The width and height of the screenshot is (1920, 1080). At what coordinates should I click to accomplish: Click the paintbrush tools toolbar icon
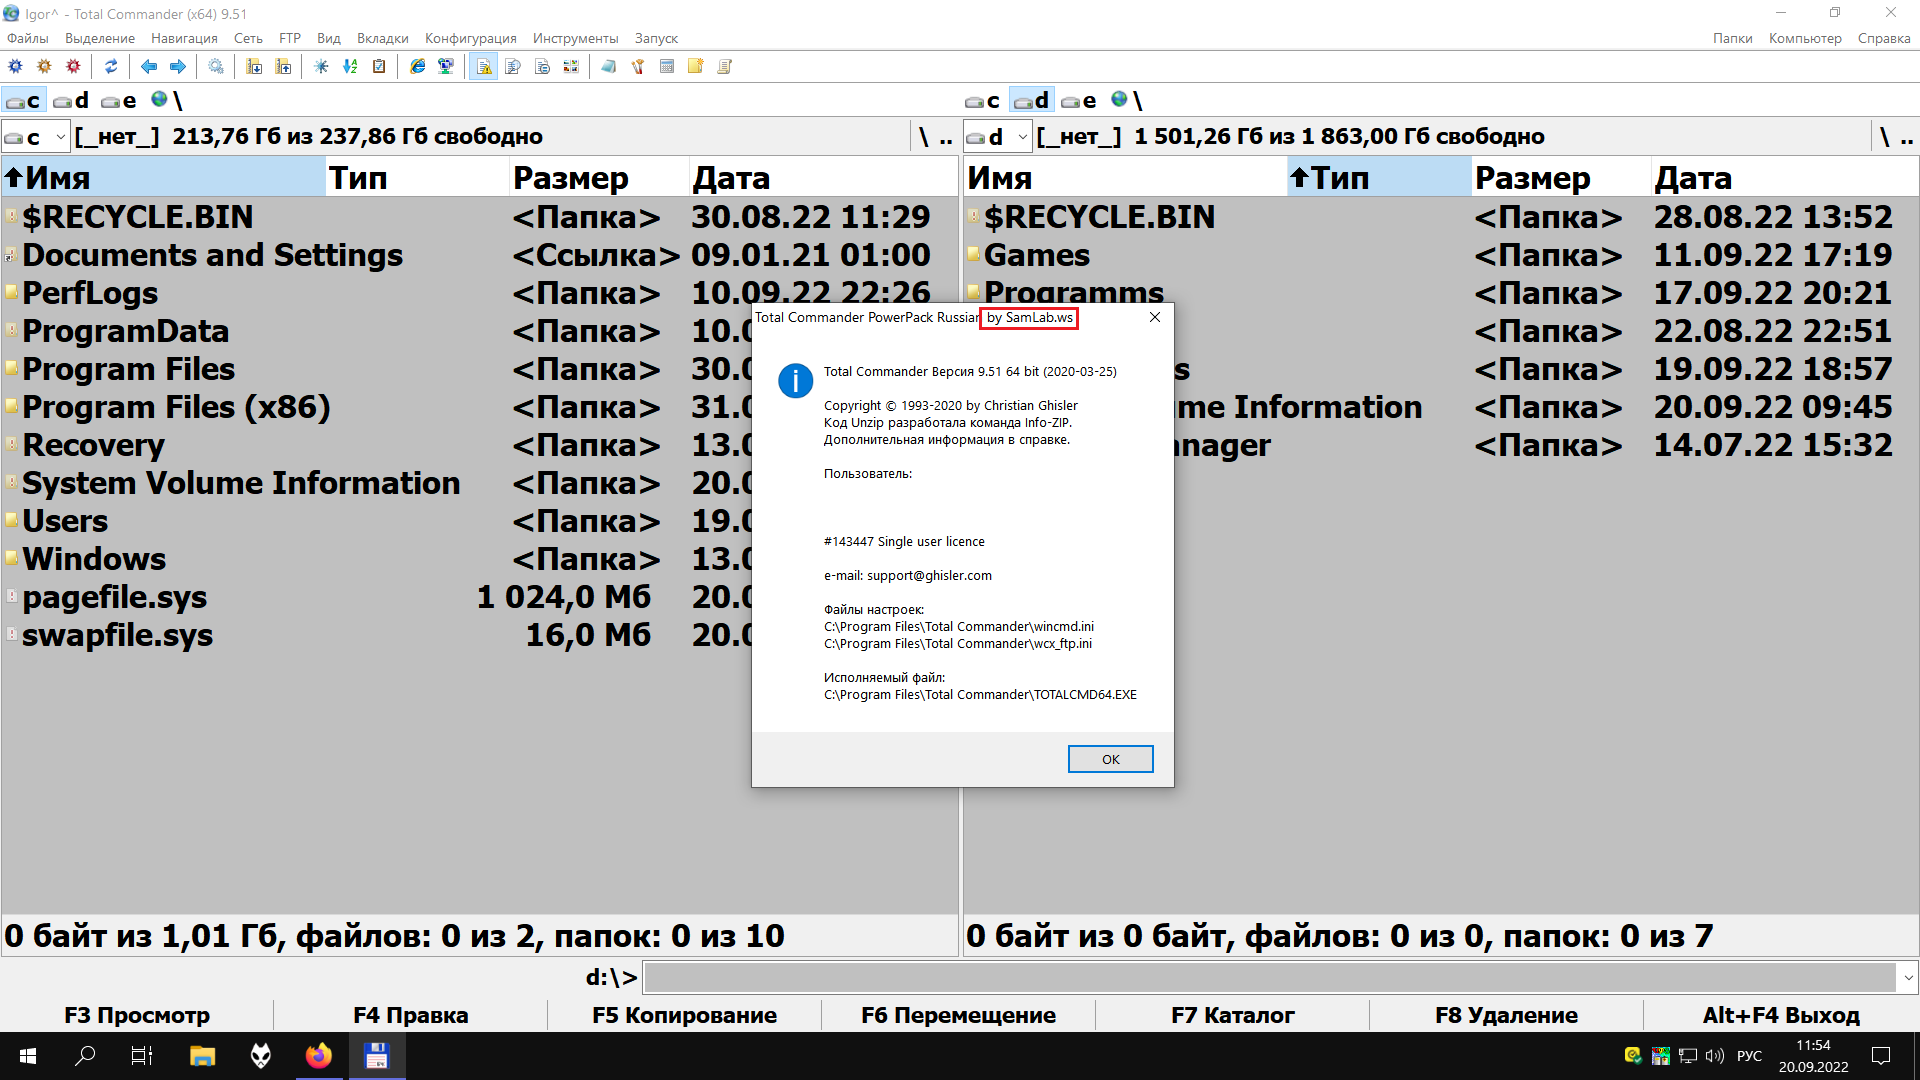click(637, 67)
